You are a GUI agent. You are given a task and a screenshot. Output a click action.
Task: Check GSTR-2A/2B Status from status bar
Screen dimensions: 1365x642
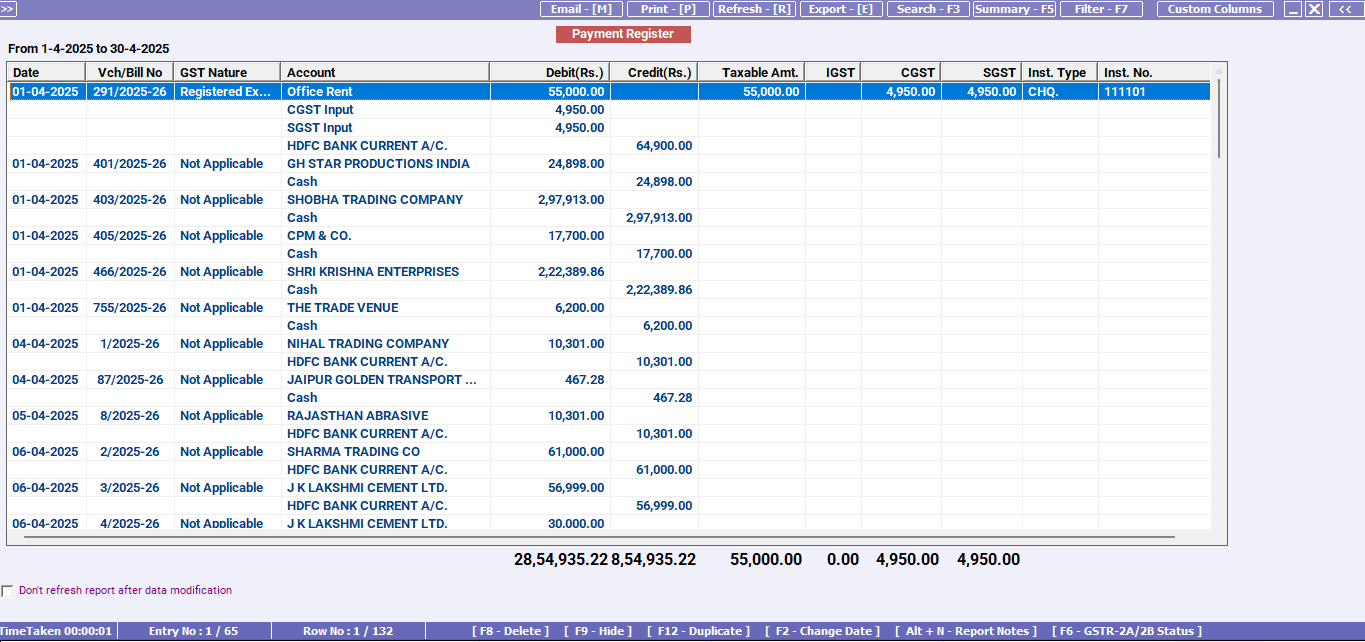tap(1125, 630)
